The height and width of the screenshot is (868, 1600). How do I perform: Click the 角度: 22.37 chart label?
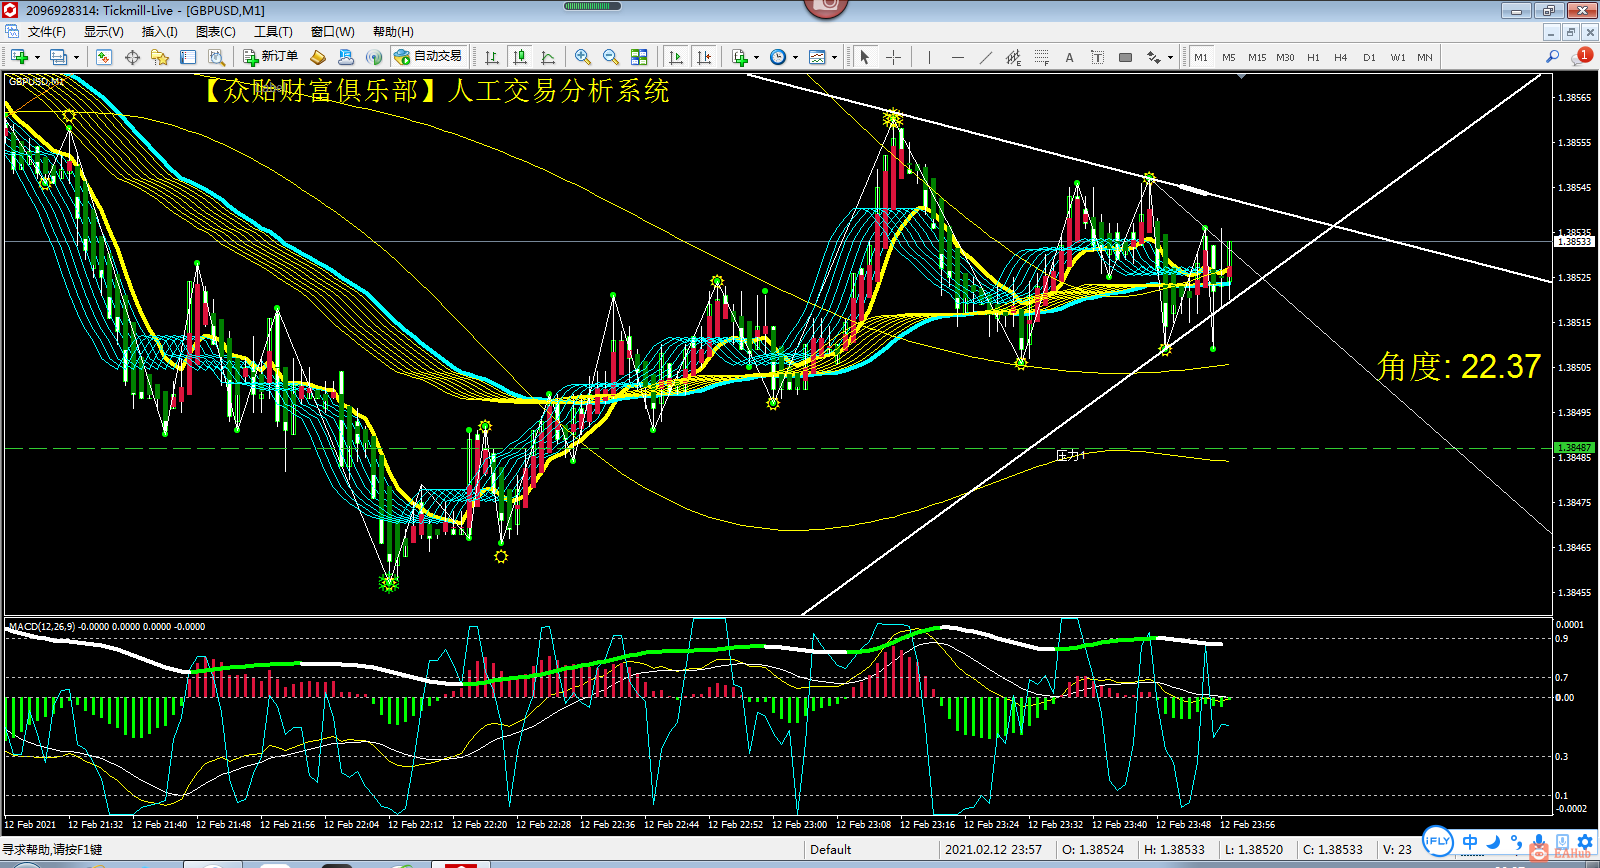click(x=1459, y=367)
